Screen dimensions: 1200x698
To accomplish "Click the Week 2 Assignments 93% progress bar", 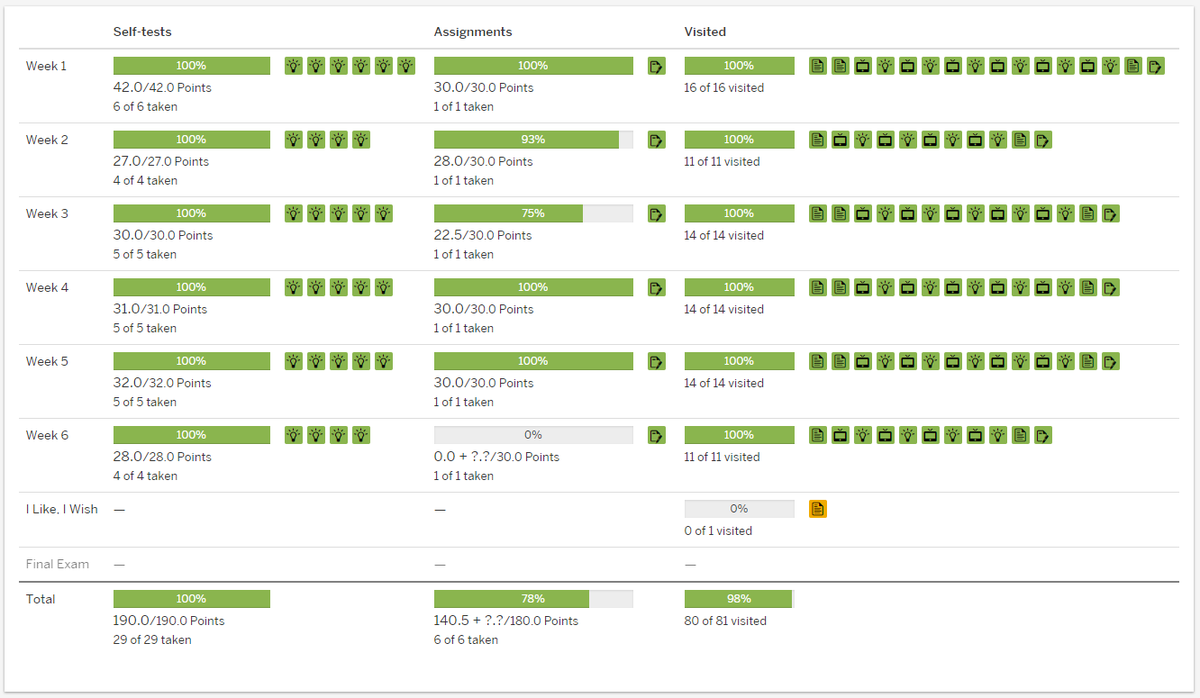I will pyautogui.click(x=533, y=140).
